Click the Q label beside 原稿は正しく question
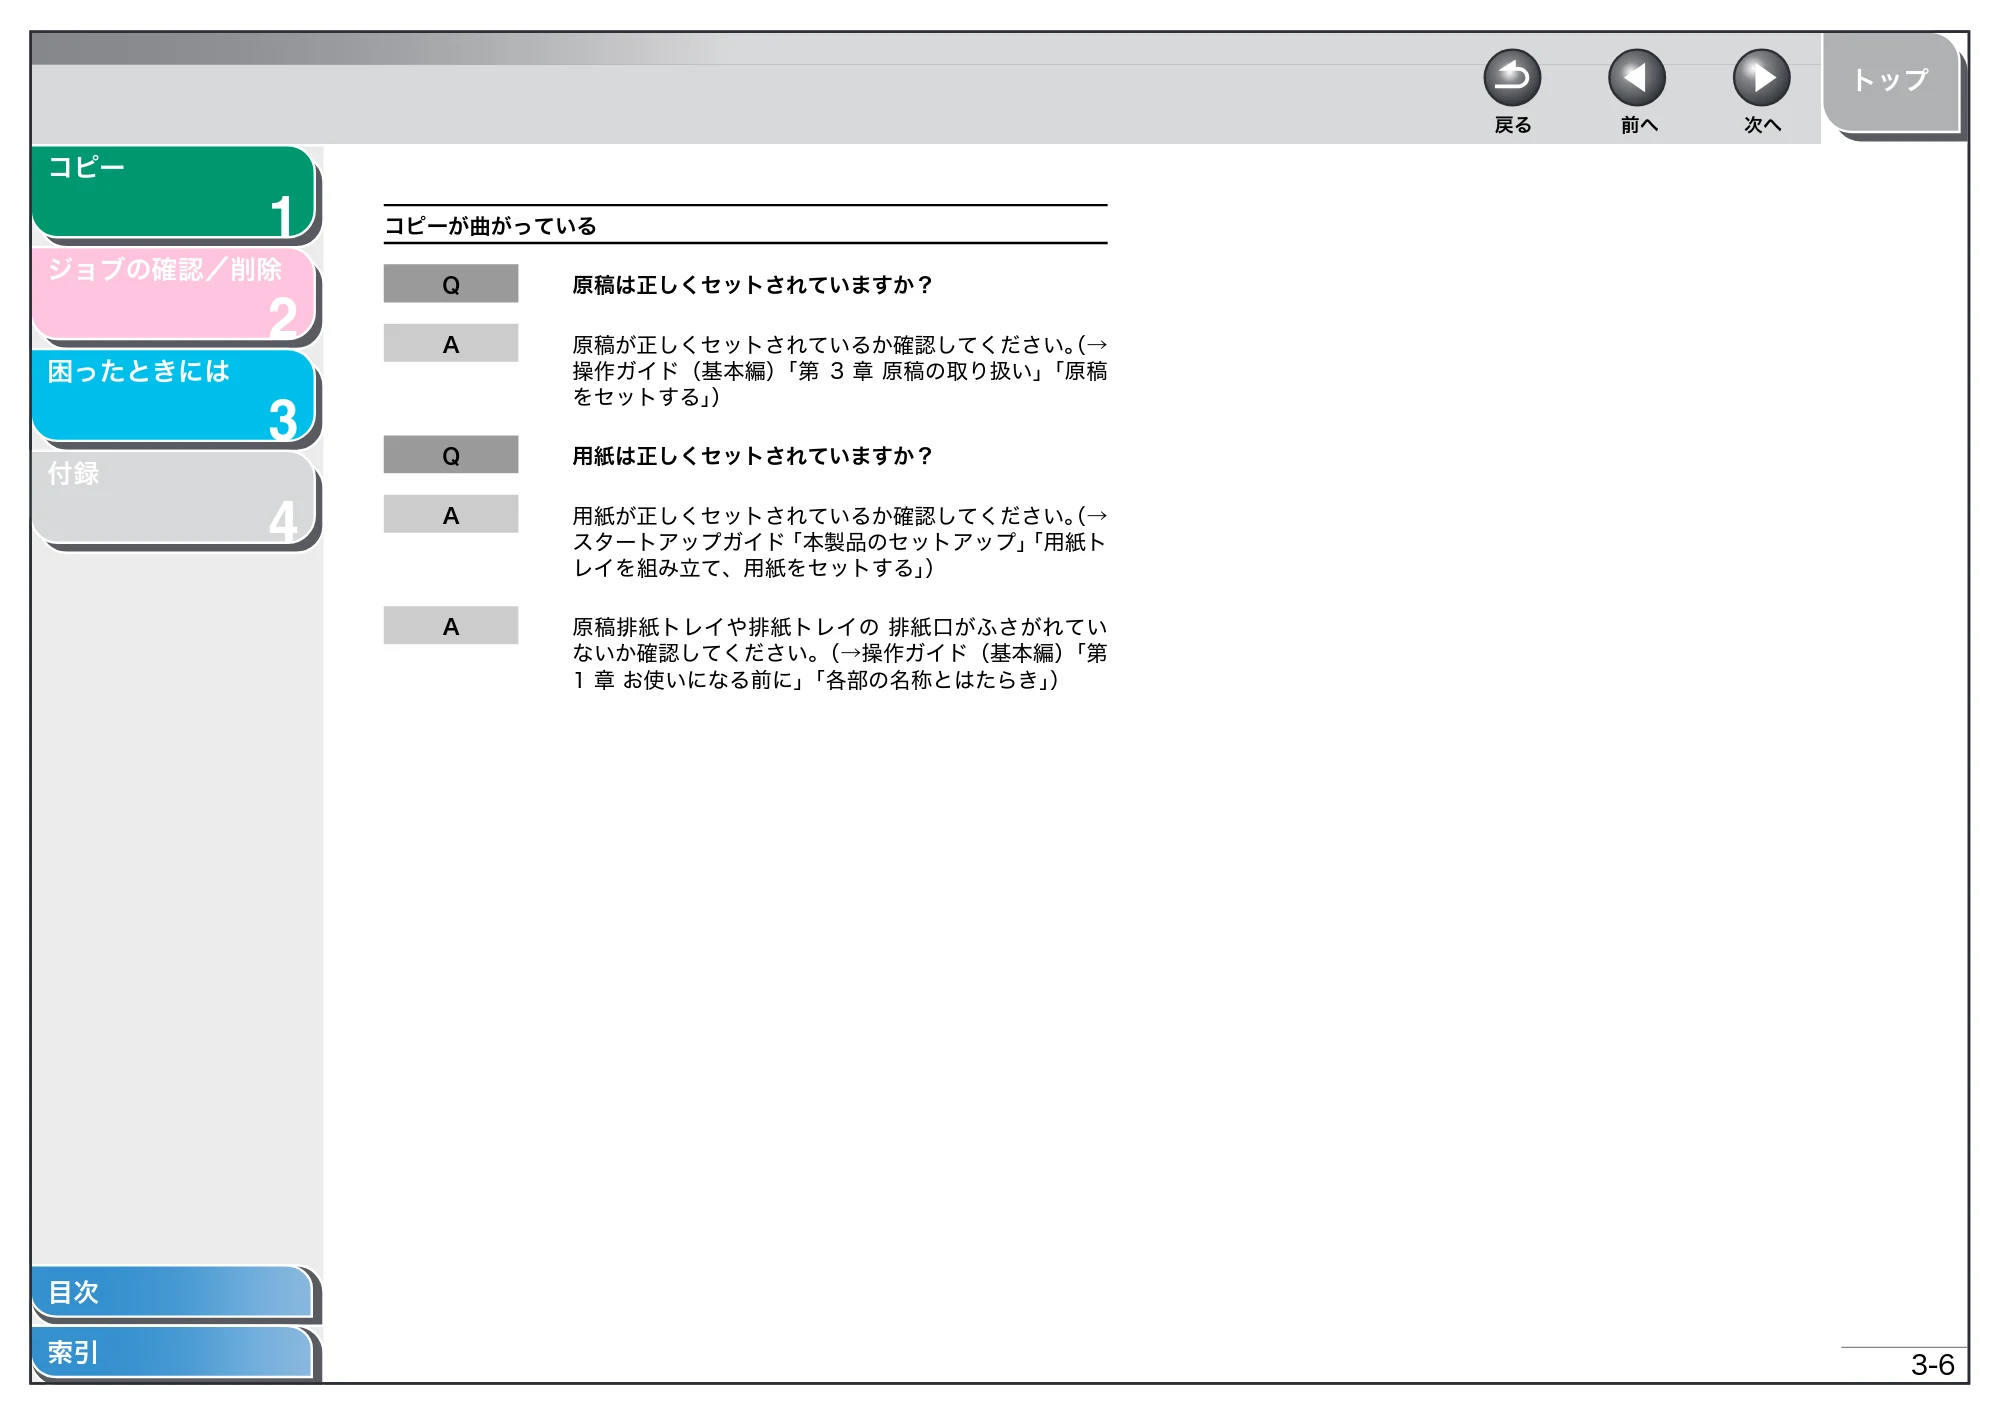Screen dimensions: 2000x1414 click(x=451, y=284)
